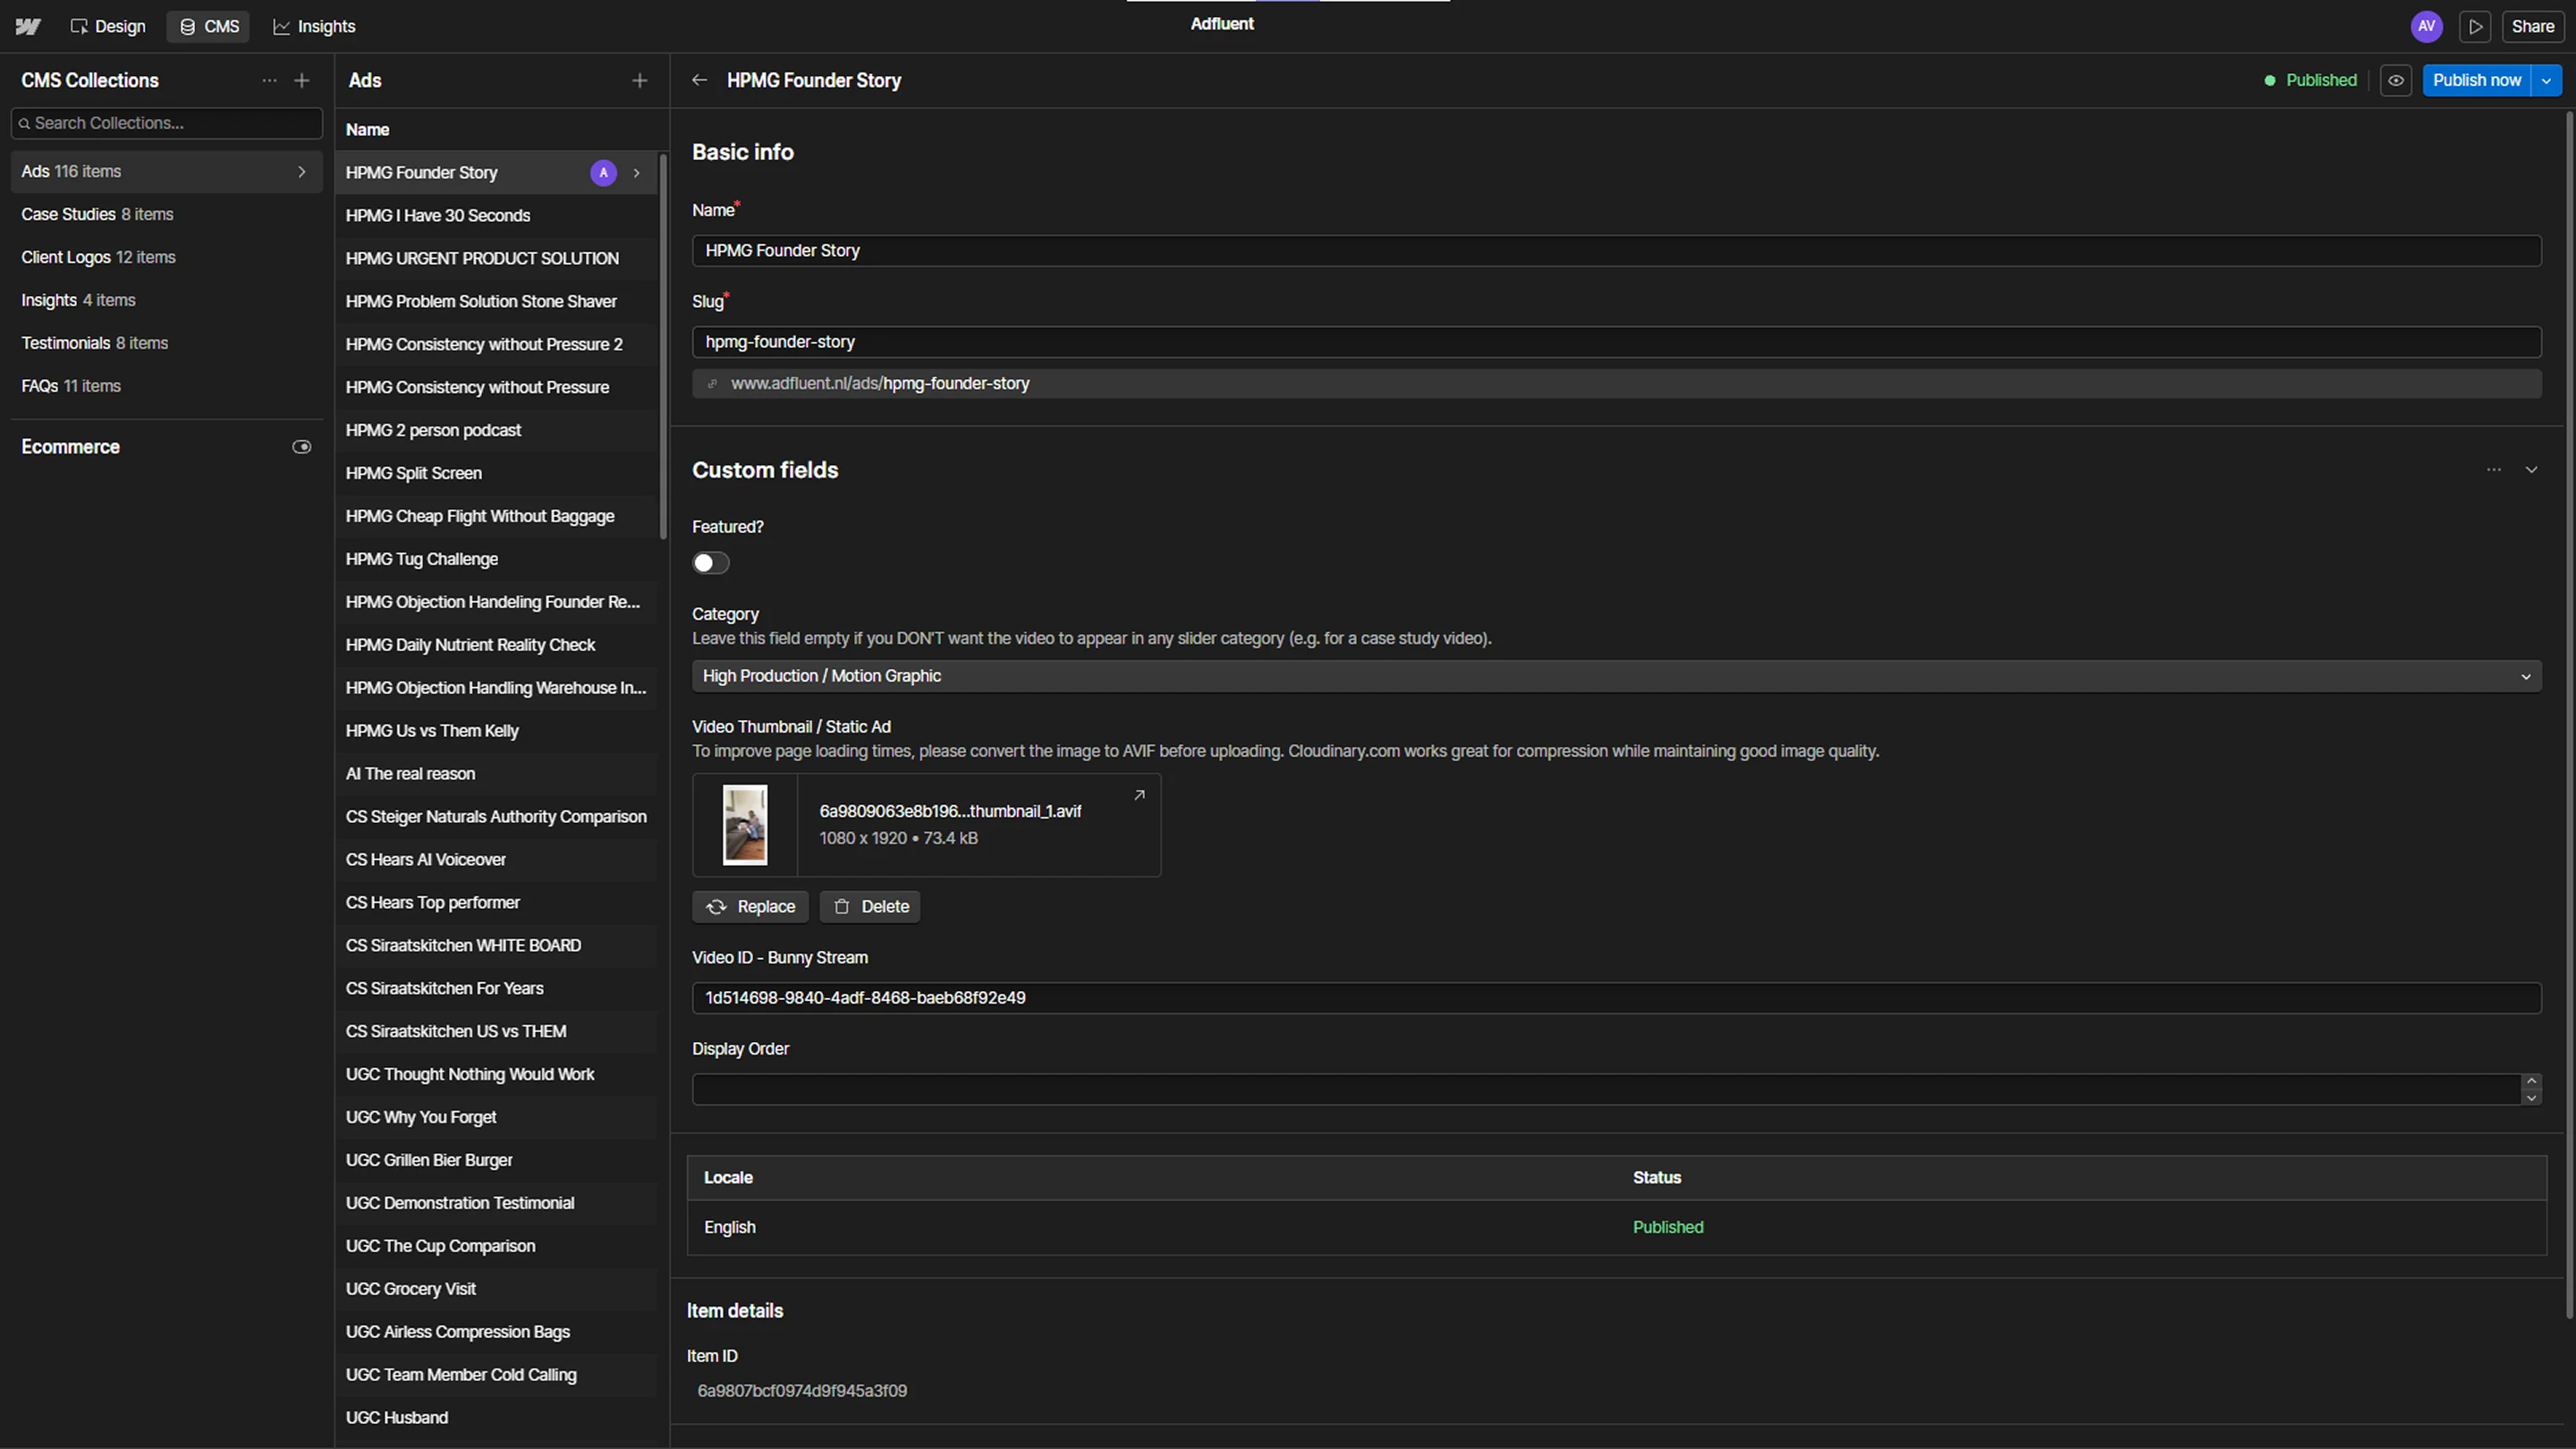Go back with the arrow icon

click(699, 80)
